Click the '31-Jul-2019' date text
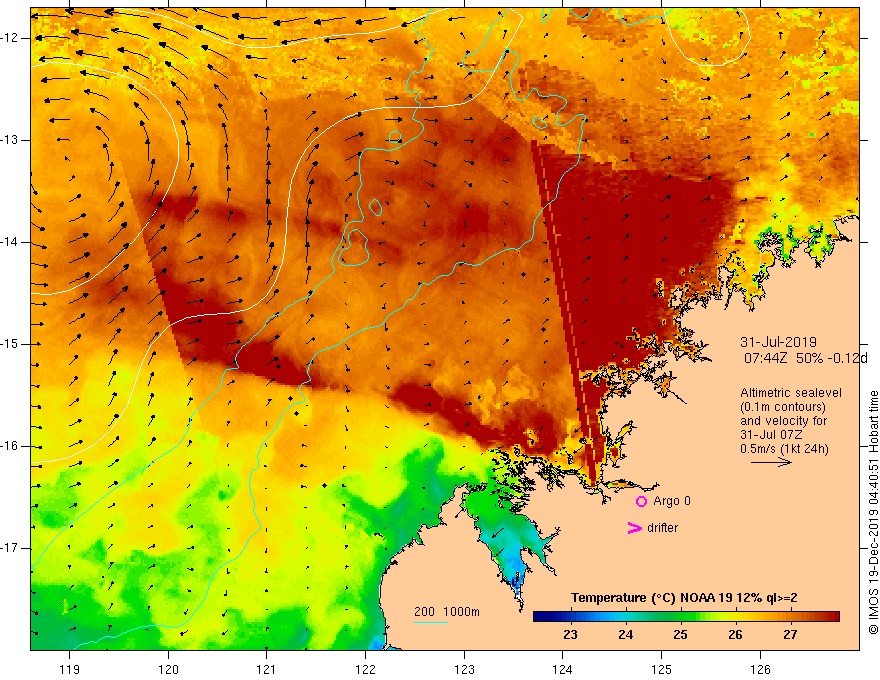Screen dimensions: 880x680 point(778,342)
